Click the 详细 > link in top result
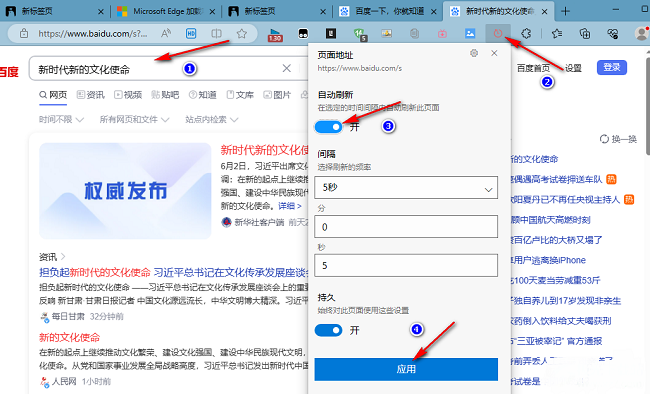Viewport: 650px width, 394px height. tap(289, 206)
